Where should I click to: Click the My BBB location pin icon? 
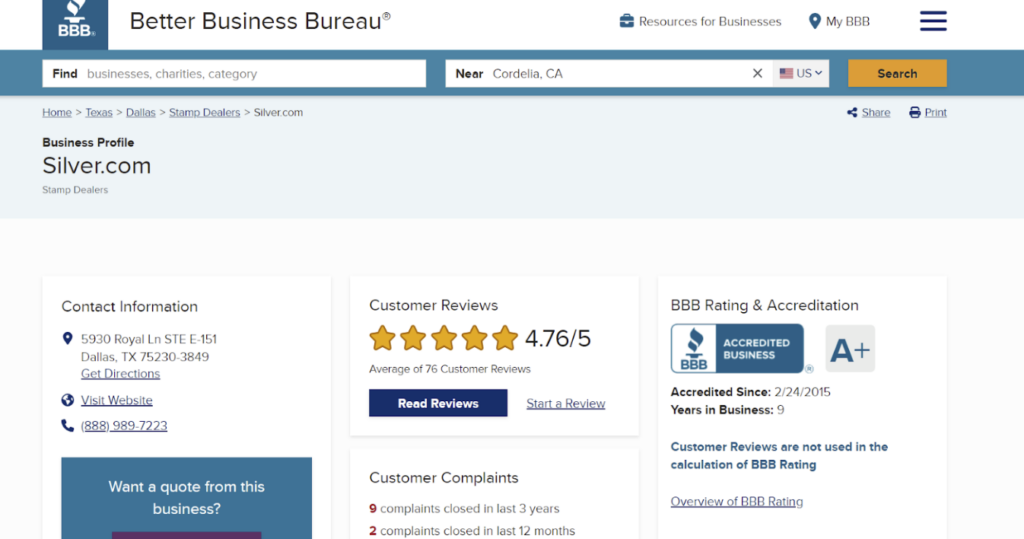click(814, 22)
